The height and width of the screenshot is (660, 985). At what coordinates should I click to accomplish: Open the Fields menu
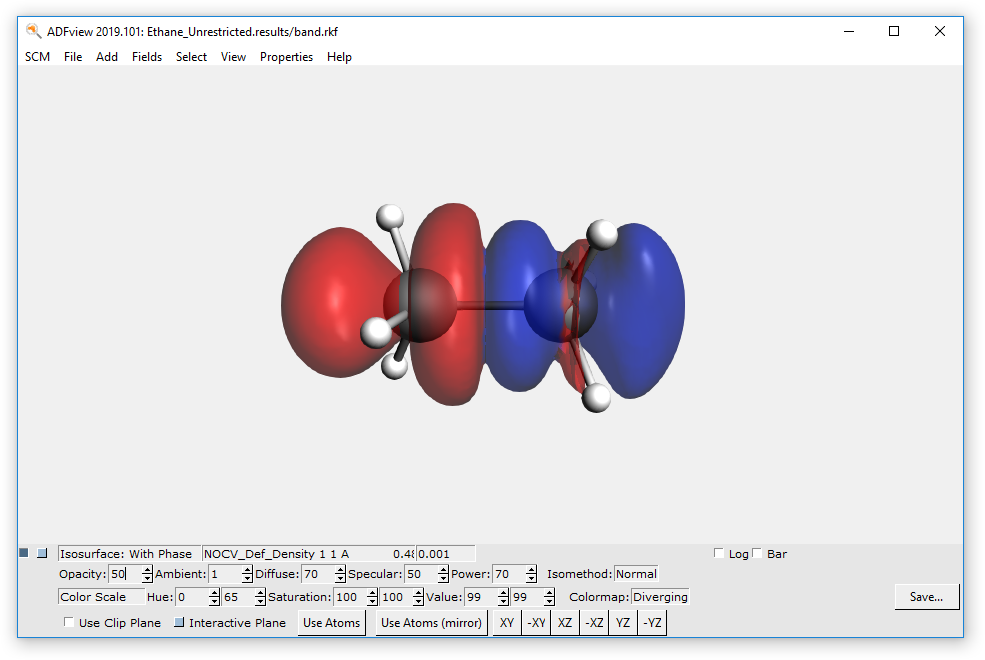point(147,57)
